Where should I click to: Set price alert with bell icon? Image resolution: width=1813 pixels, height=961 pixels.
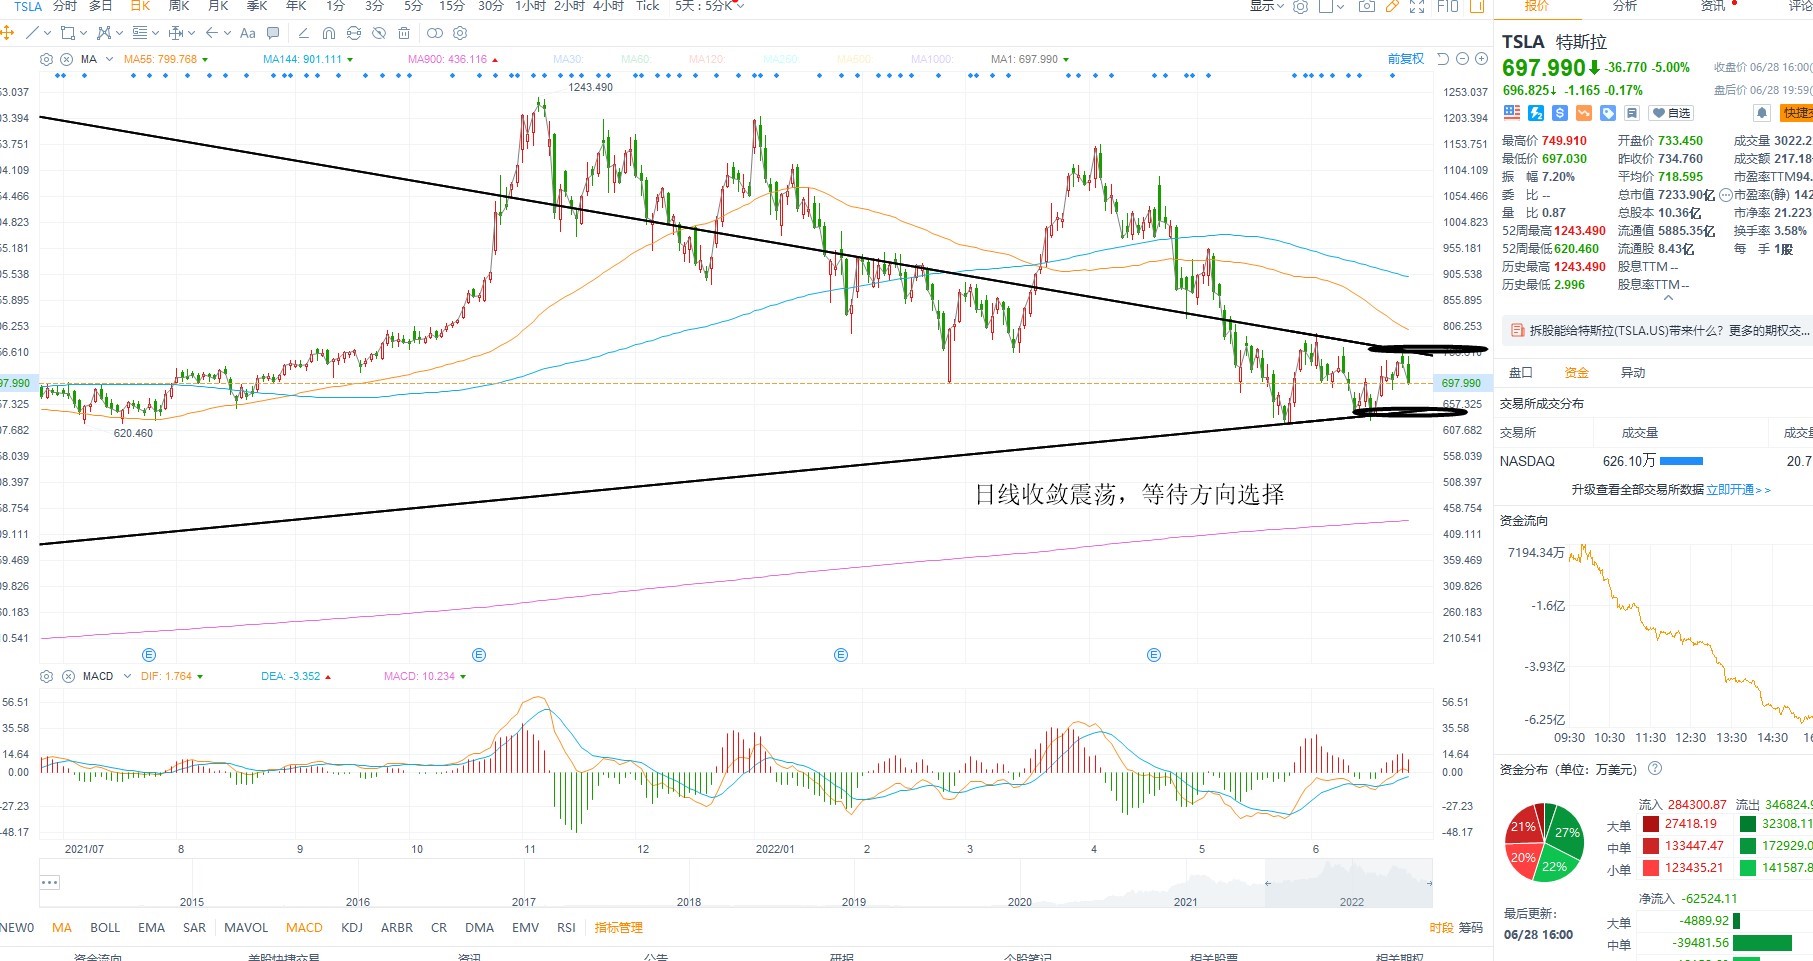[1762, 113]
